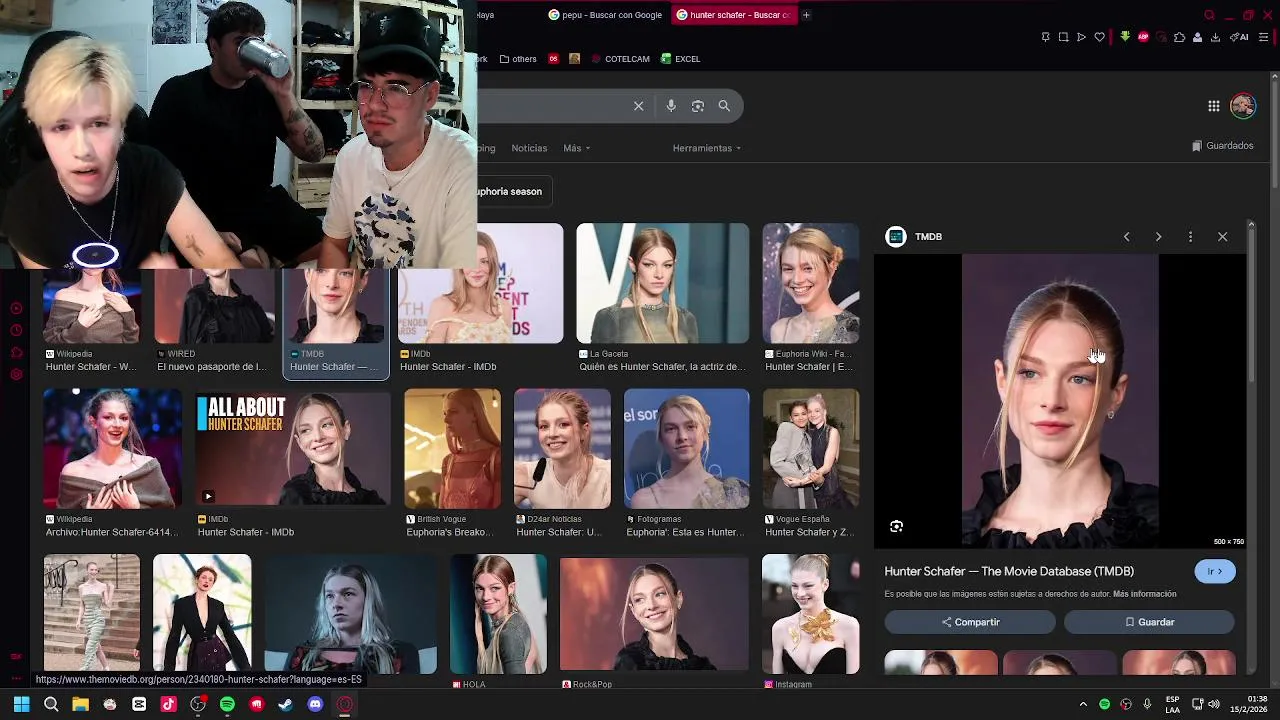The image size is (1280, 720).
Task: Open Steam from taskbar
Action: (285, 704)
